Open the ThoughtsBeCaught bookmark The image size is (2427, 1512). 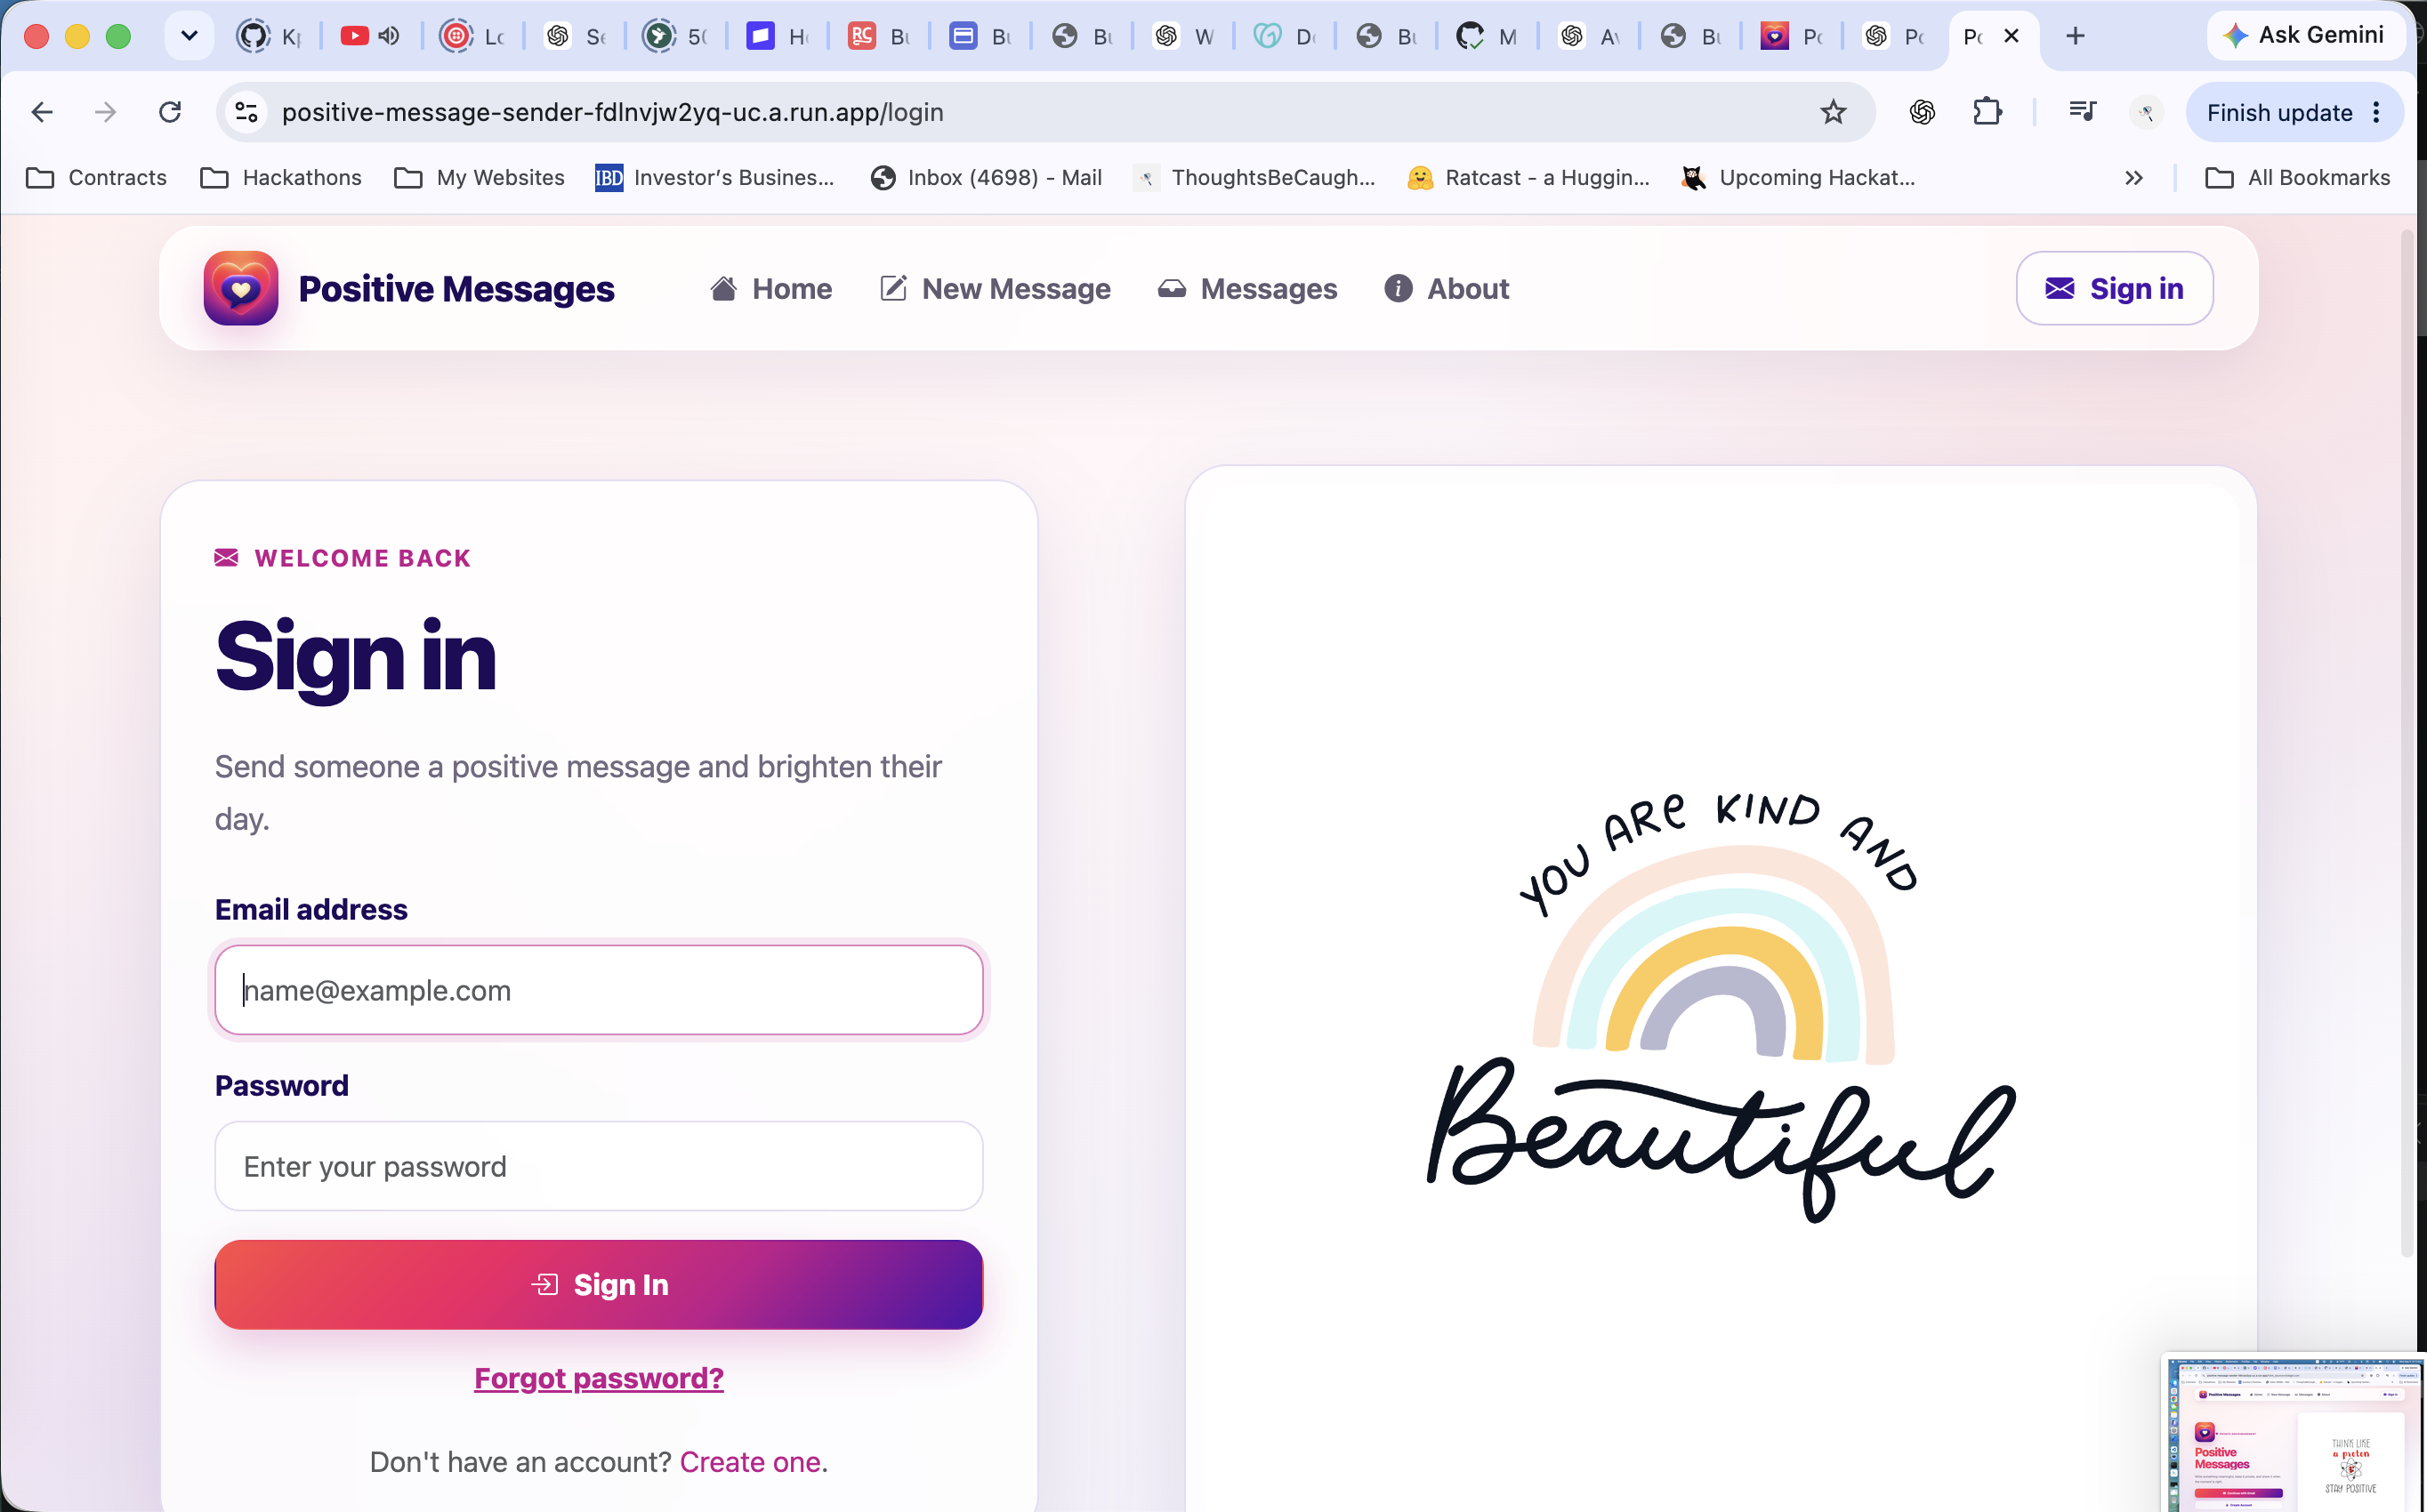(1255, 178)
